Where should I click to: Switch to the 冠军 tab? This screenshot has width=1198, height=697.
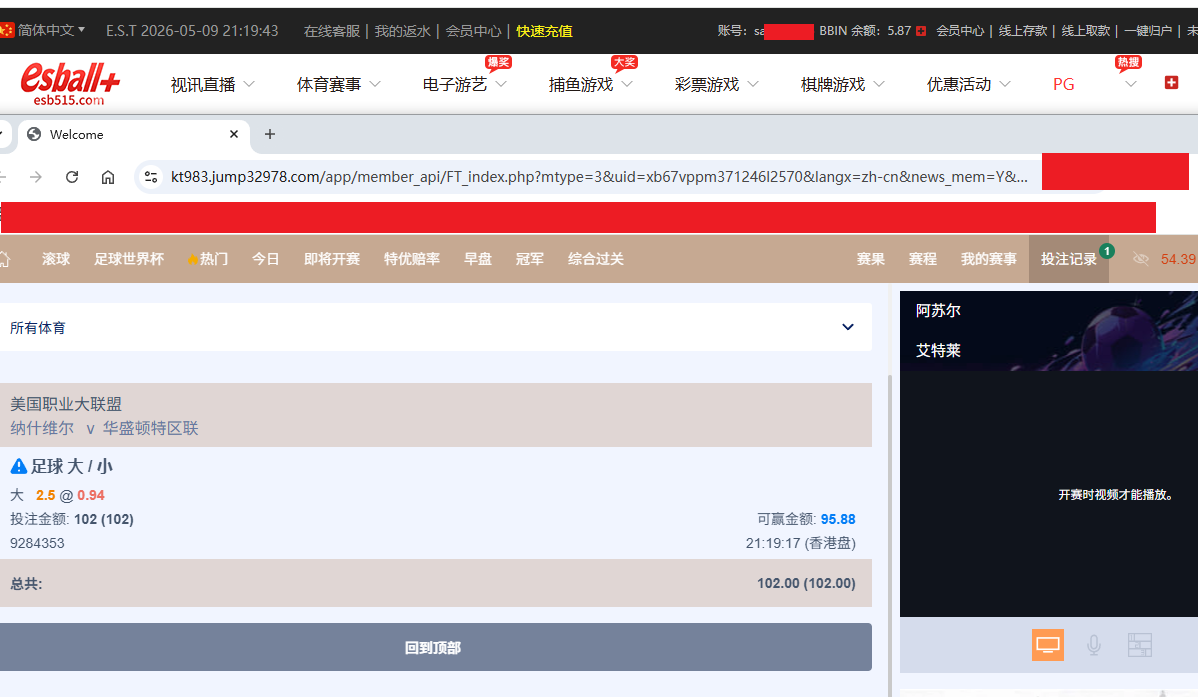529,259
